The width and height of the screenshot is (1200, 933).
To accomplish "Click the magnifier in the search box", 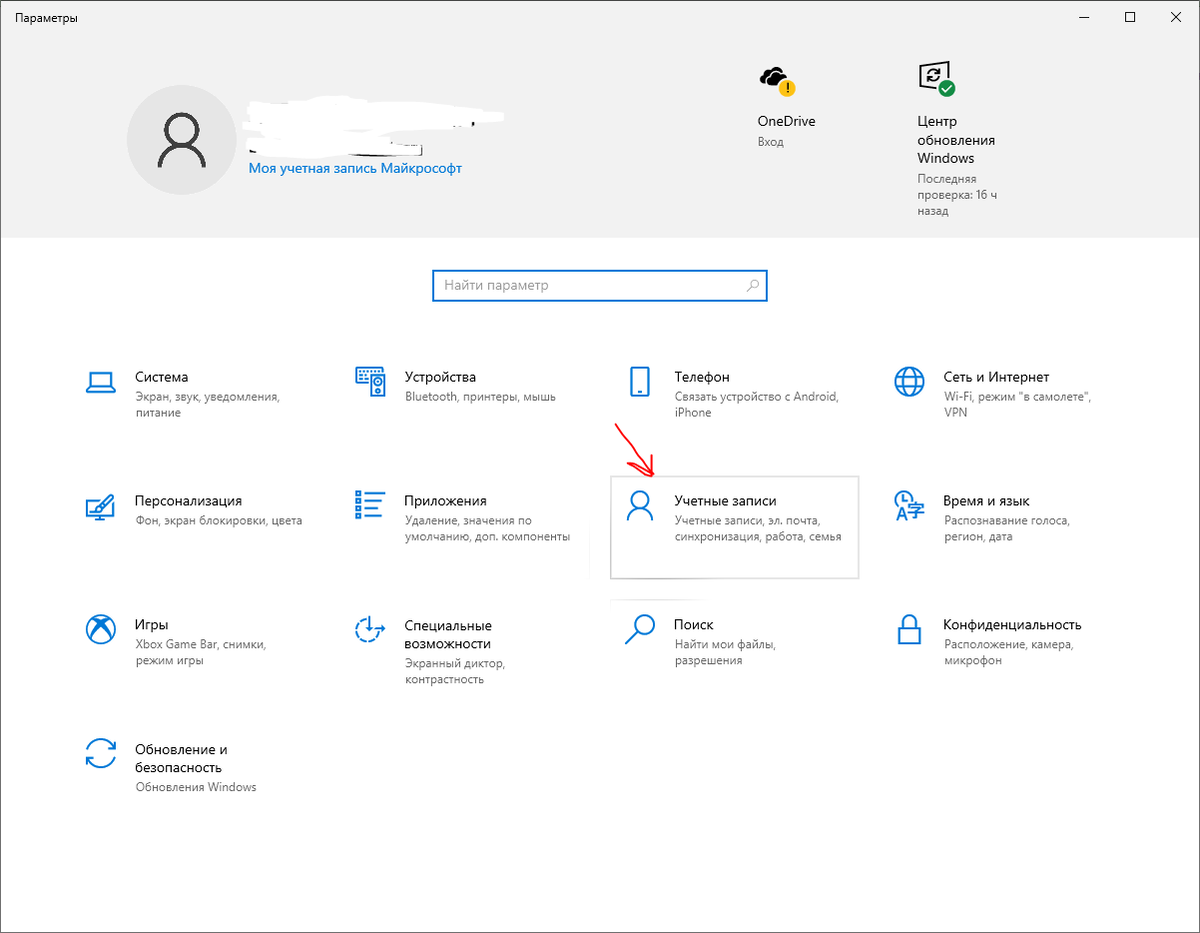I will pyautogui.click(x=753, y=286).
